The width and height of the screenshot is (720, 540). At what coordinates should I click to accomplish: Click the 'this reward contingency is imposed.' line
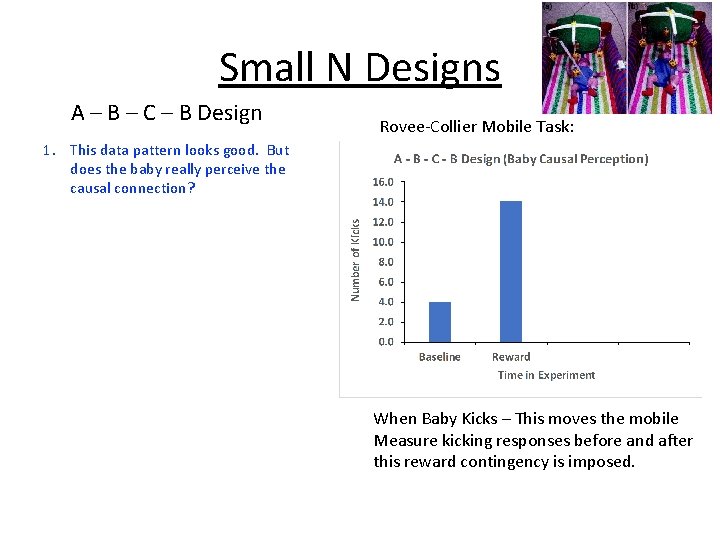[x=504, y=461]
